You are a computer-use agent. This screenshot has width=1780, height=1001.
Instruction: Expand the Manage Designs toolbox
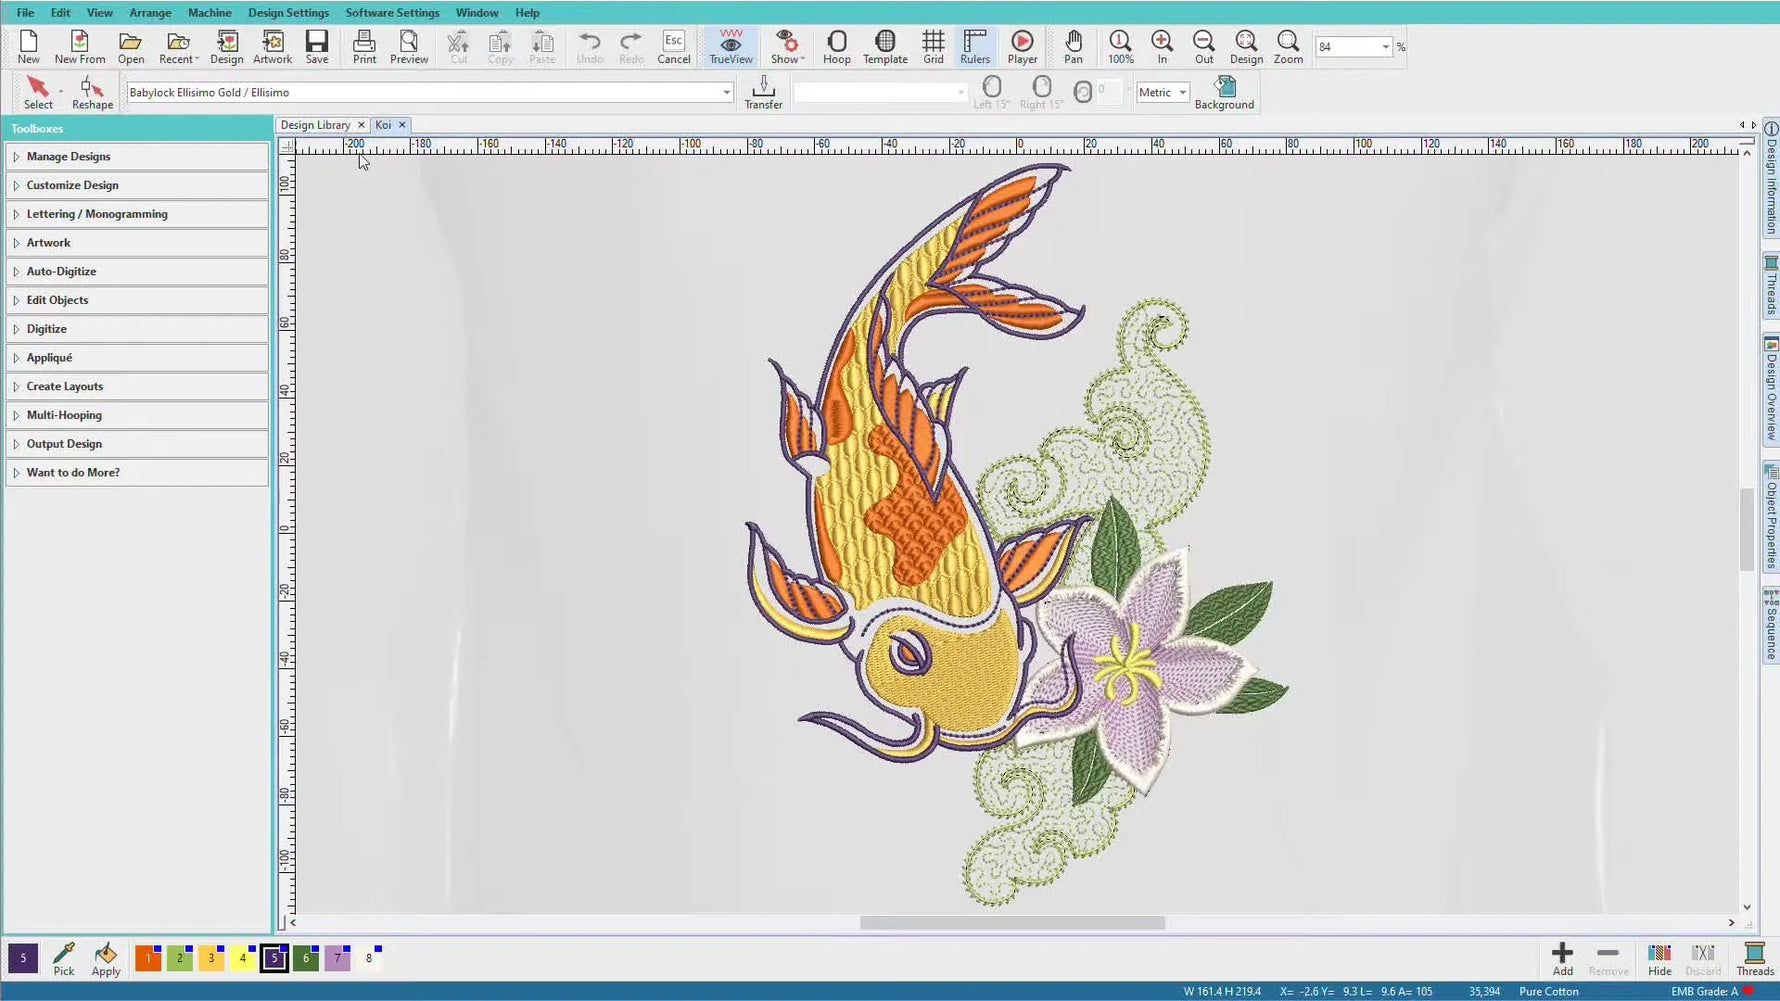pos(137,156)
